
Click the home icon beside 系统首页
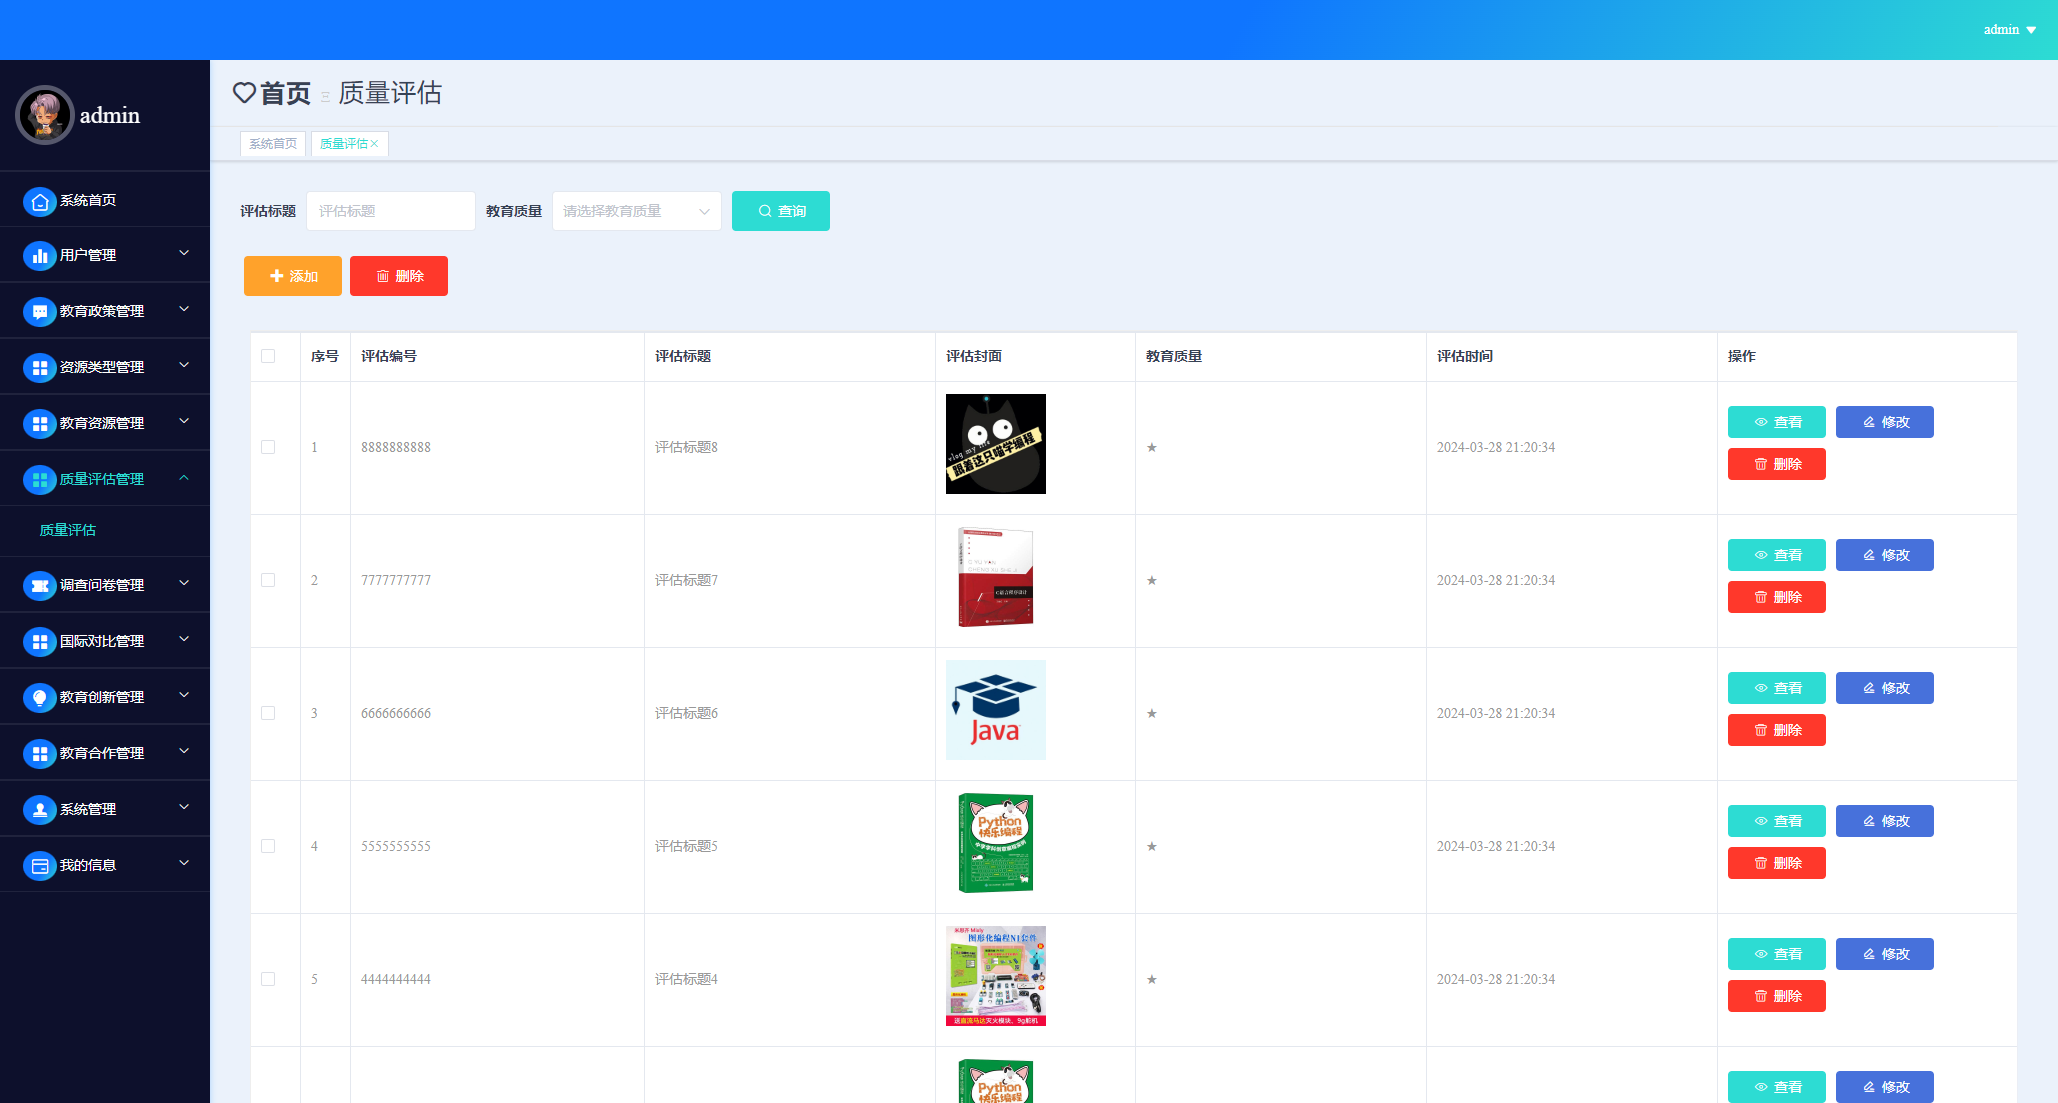(39, 201)
